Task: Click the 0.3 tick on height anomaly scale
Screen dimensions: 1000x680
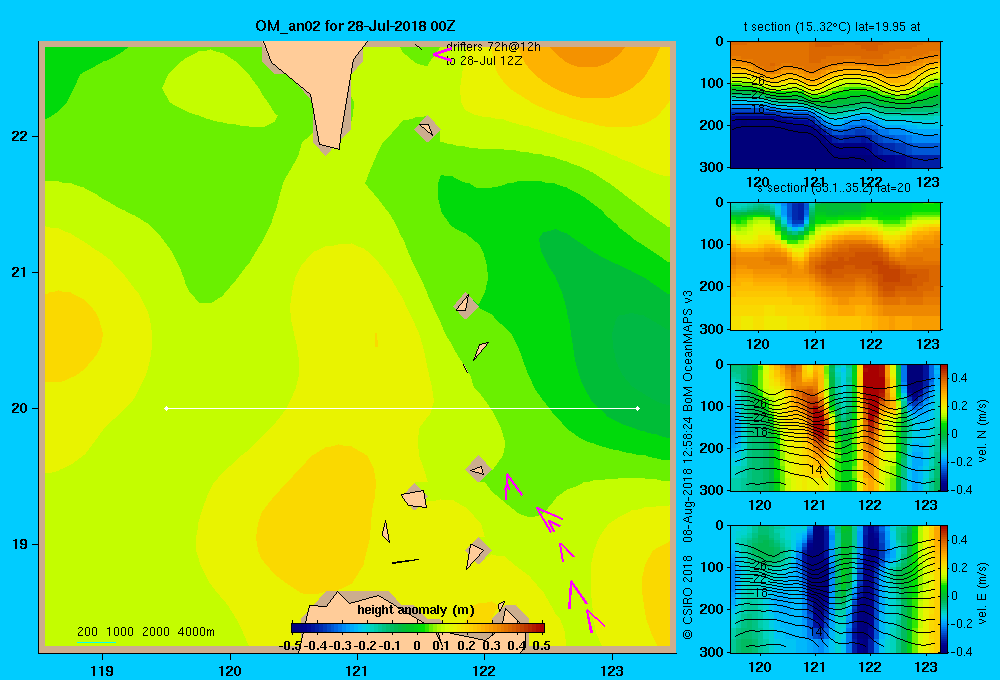Action: click(x=491, y=646)
